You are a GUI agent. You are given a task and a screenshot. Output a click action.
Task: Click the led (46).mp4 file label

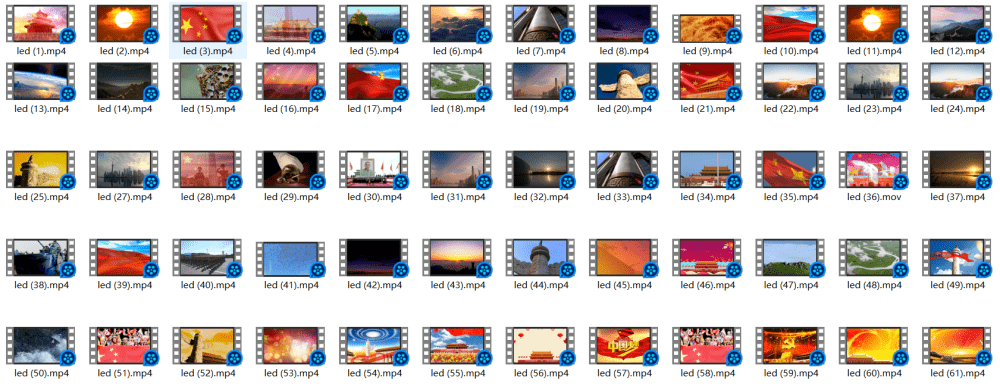(x=708, y=285)
